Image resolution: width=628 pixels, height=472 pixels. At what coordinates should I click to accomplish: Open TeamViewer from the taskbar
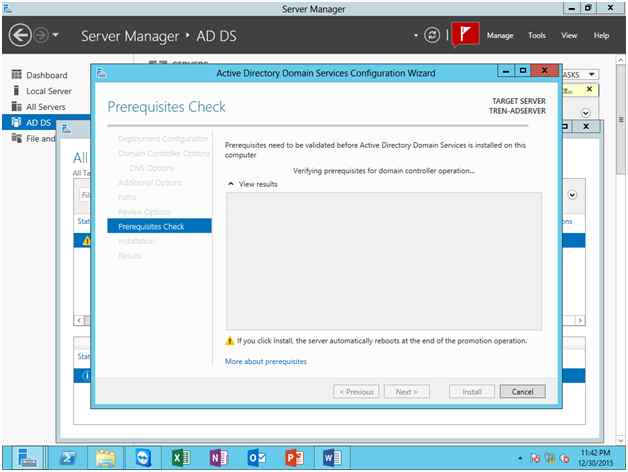tap(143, 458)
